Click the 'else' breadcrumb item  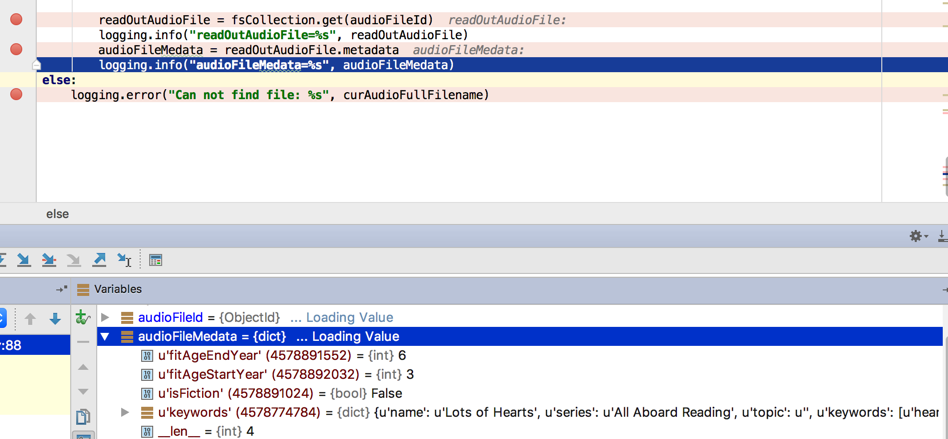[x=57, y=214]
